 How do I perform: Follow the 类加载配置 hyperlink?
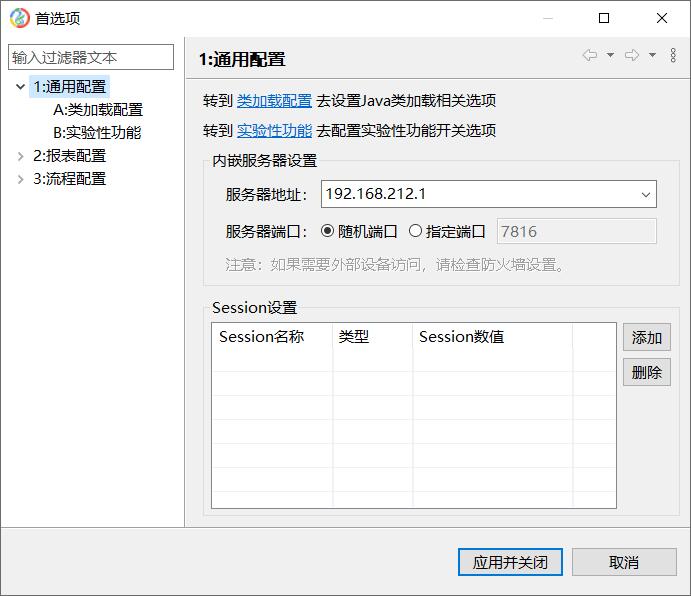point(274,101)
